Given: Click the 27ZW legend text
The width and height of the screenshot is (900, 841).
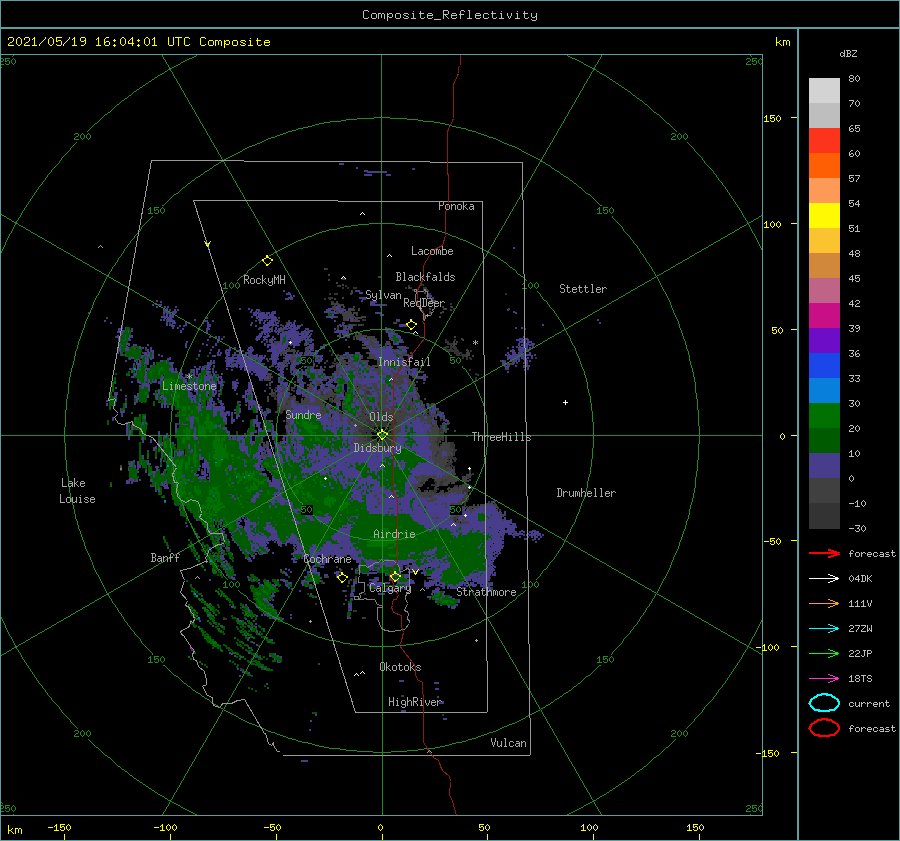Looking at the screenshot, I should click(860, 629).
